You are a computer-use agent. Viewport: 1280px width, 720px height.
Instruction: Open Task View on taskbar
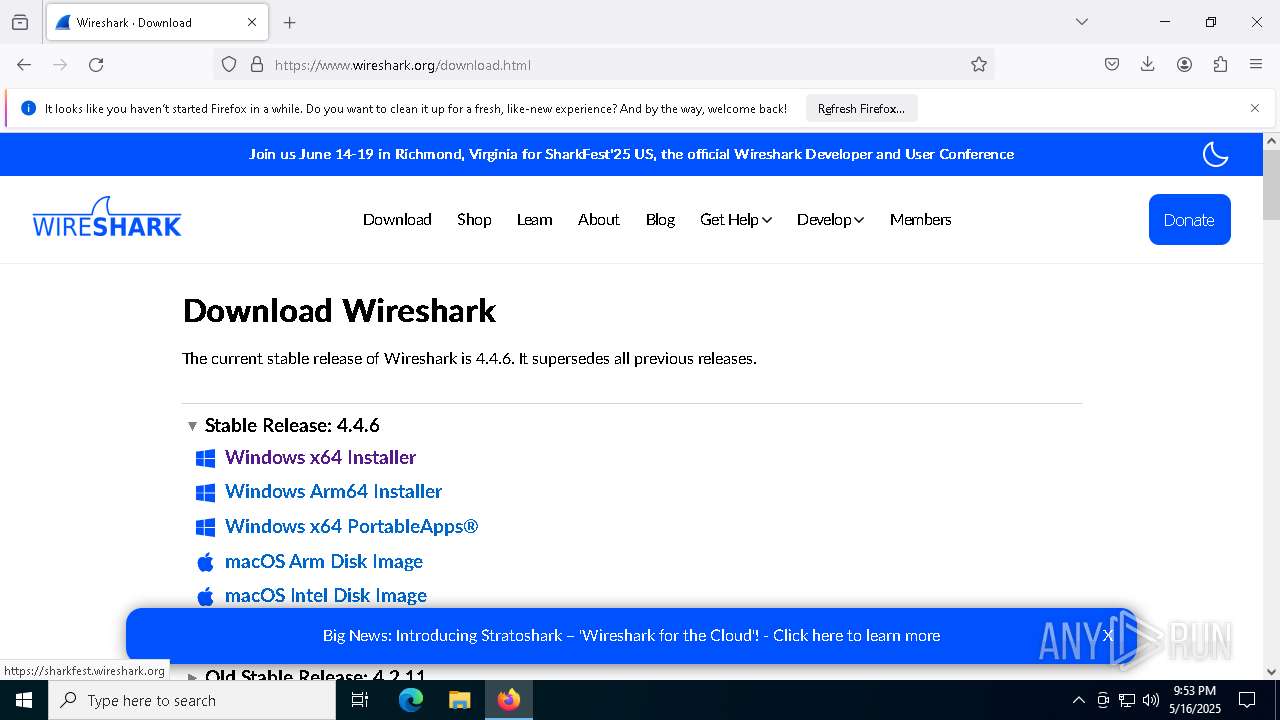pyautogui.click(x=360, y=700)
